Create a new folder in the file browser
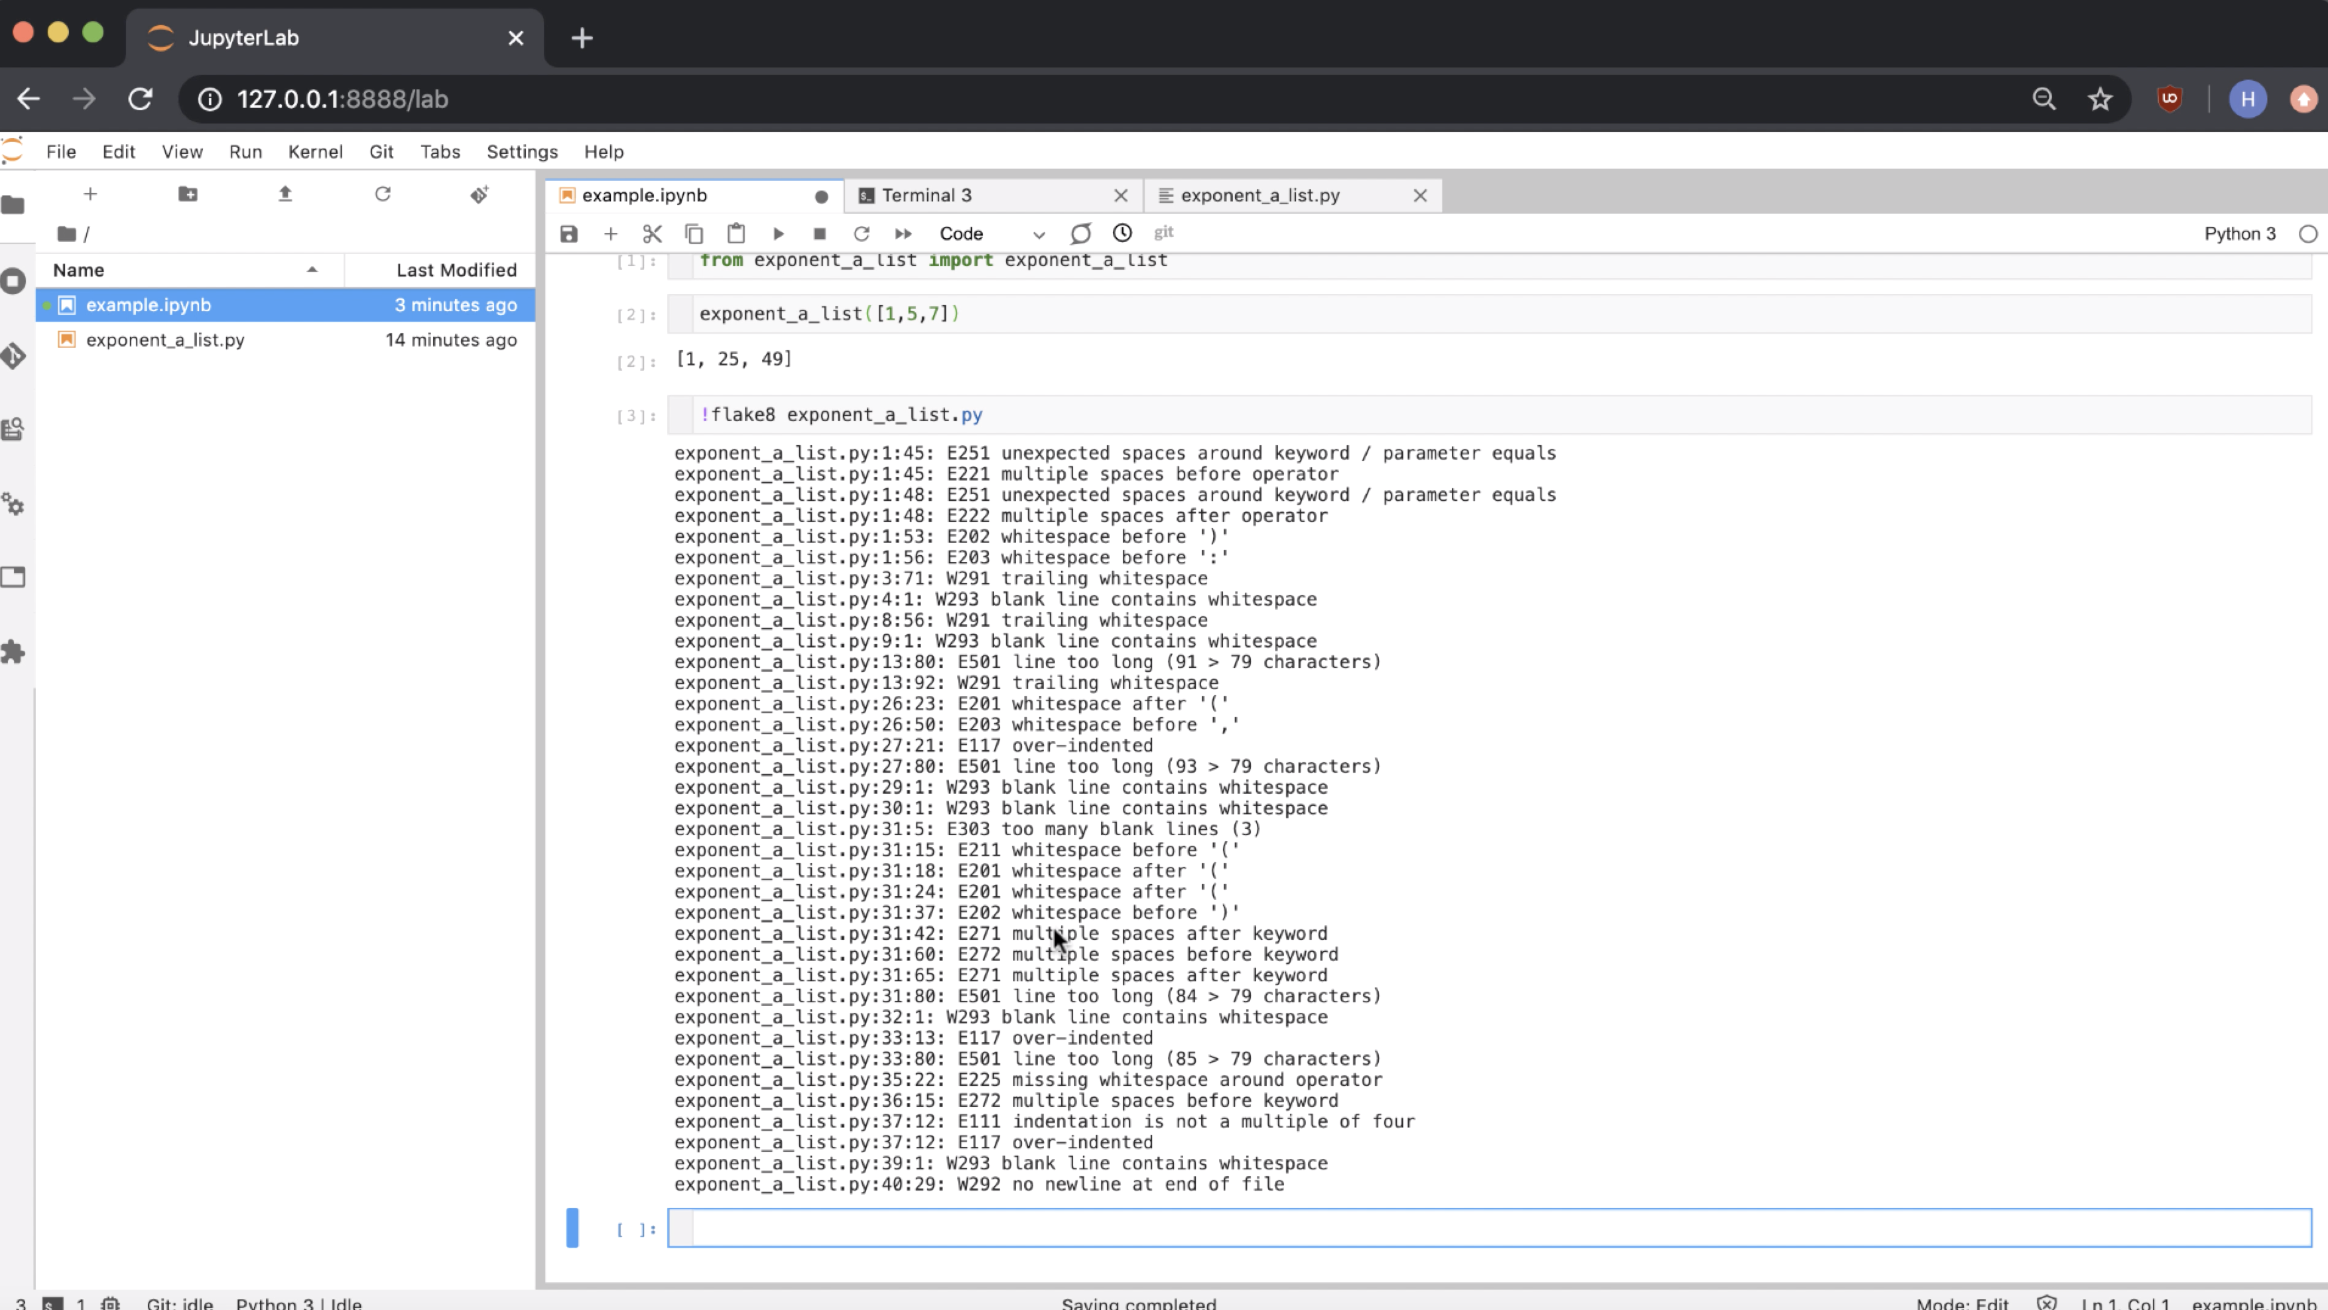 (x=188, y=194)
